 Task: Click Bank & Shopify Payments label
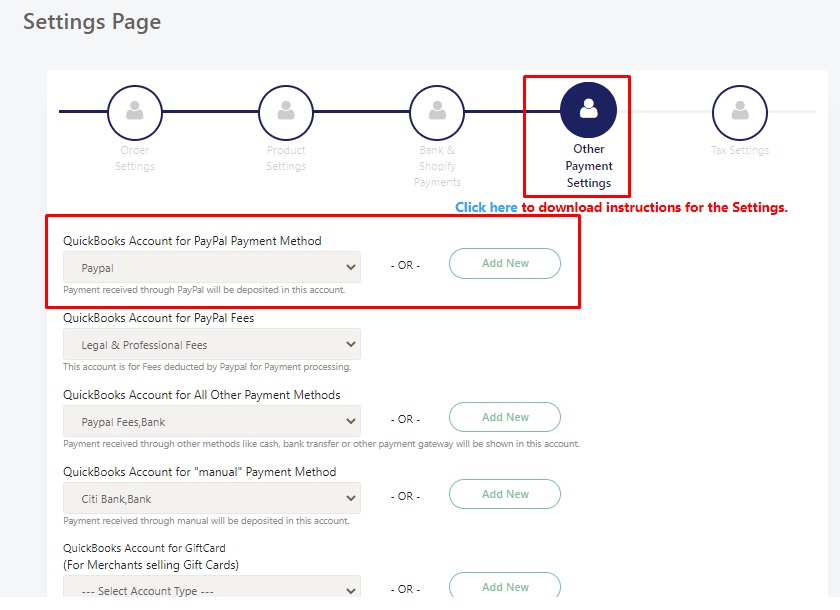pos(437,166)
